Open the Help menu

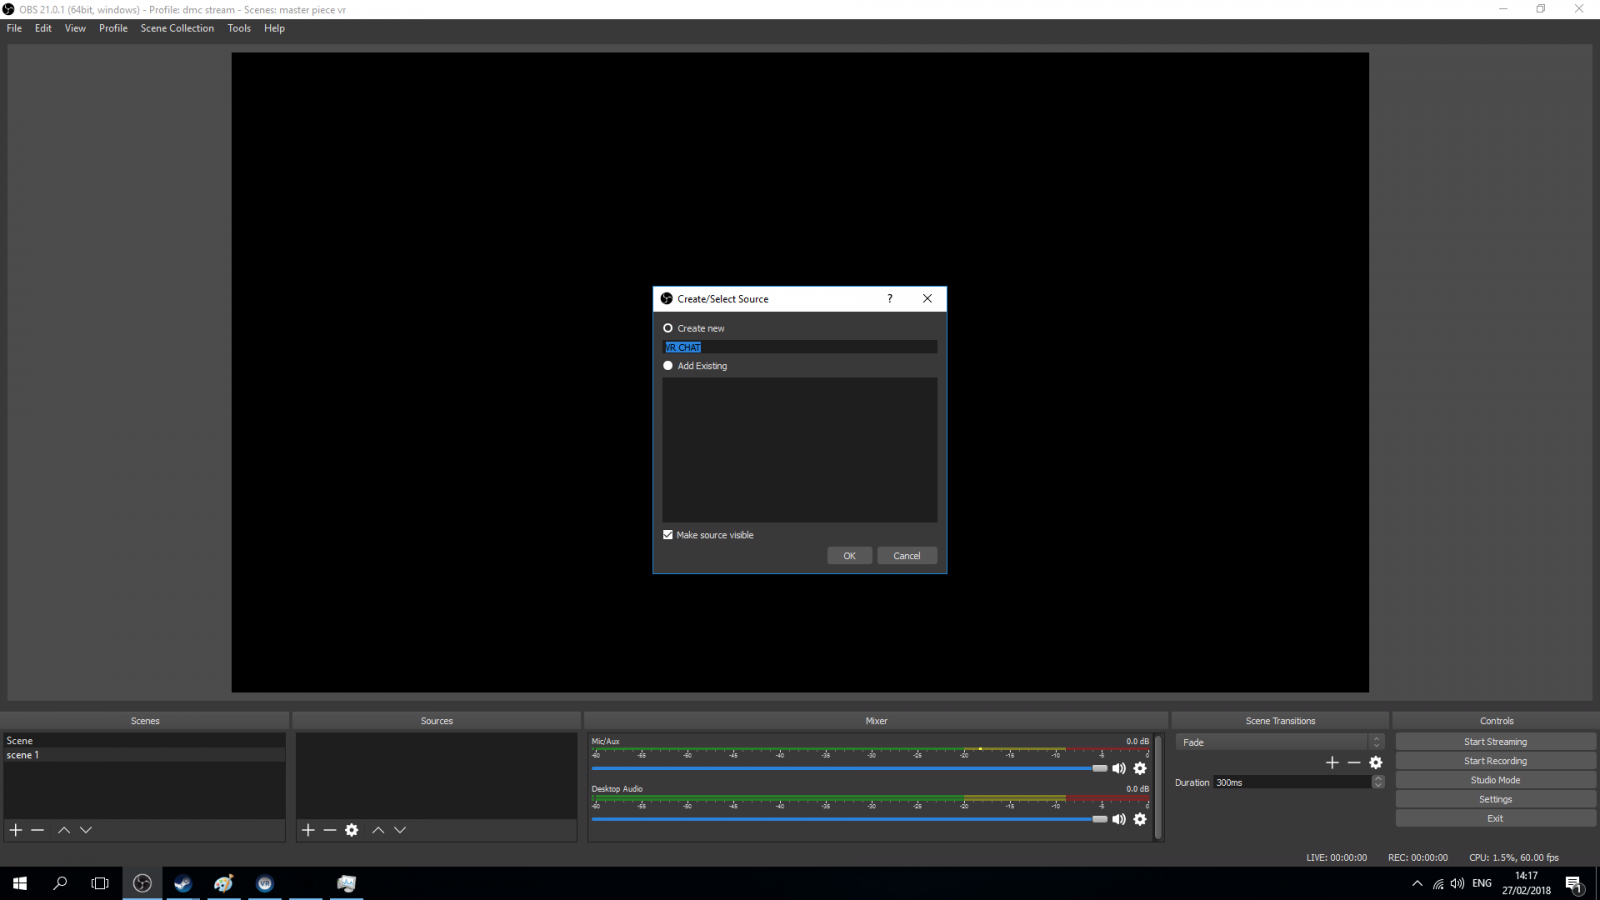click(x=274, y=28)
